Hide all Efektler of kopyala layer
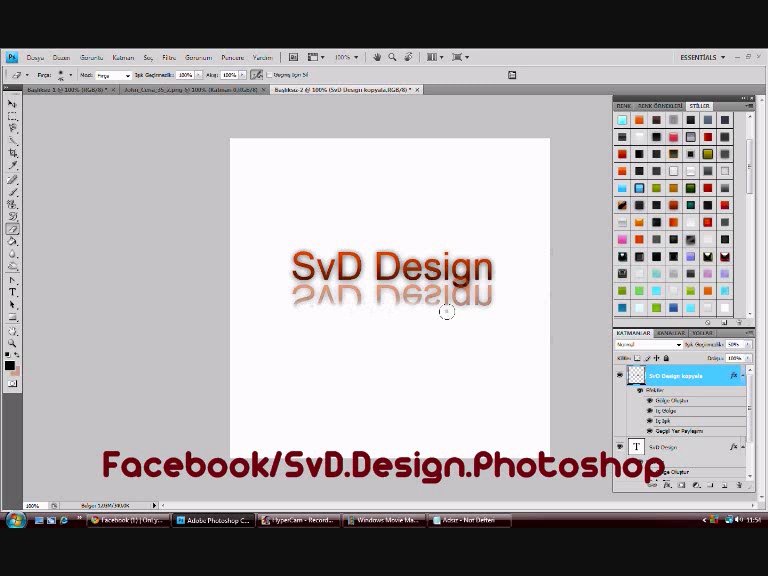The height and width of the screenshot is (576, 768). [x=639, y=390]
